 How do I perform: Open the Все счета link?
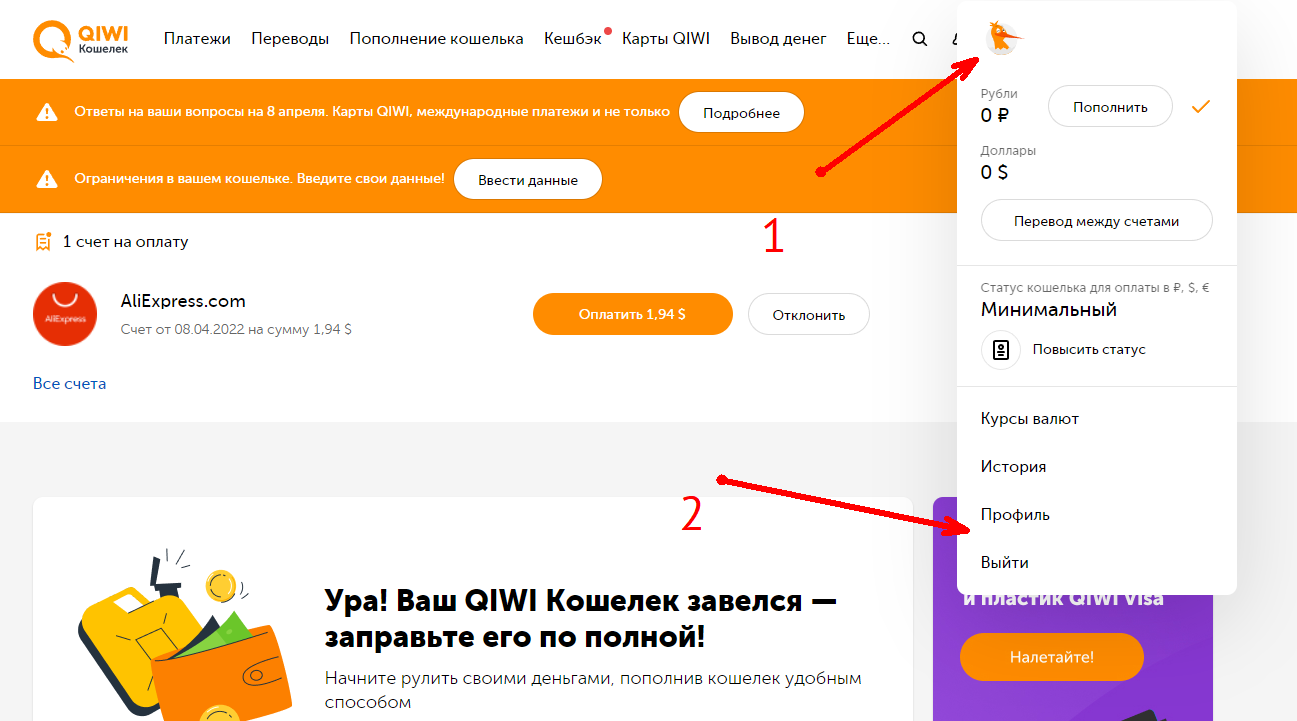pos(69,383)
